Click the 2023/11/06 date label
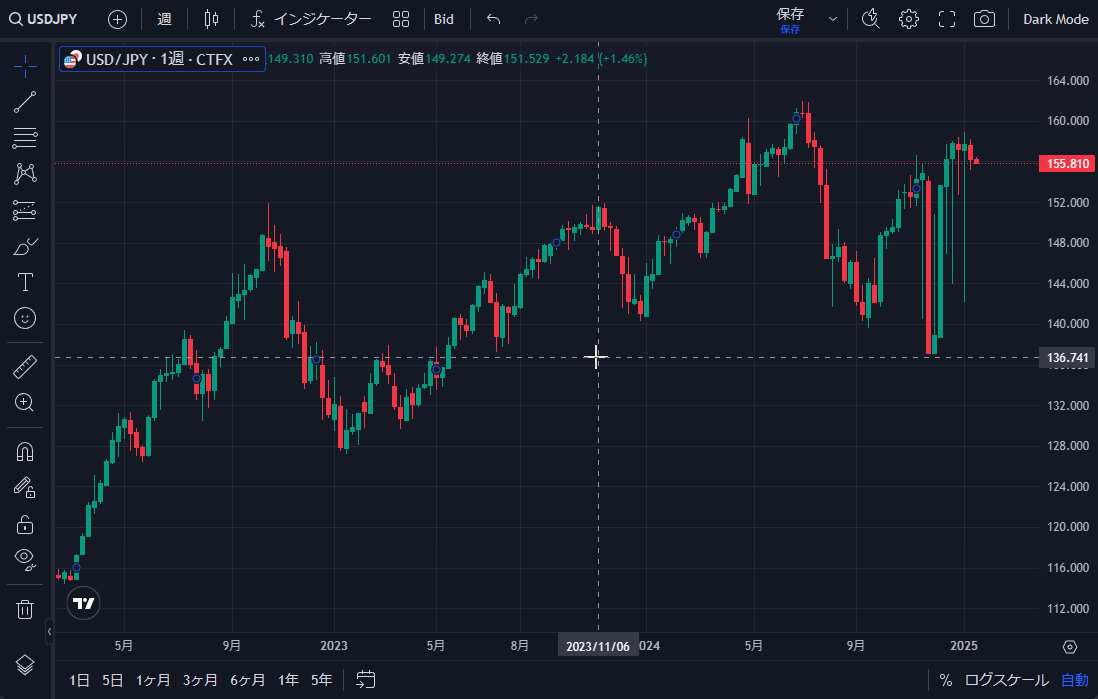 click(598, 646)
